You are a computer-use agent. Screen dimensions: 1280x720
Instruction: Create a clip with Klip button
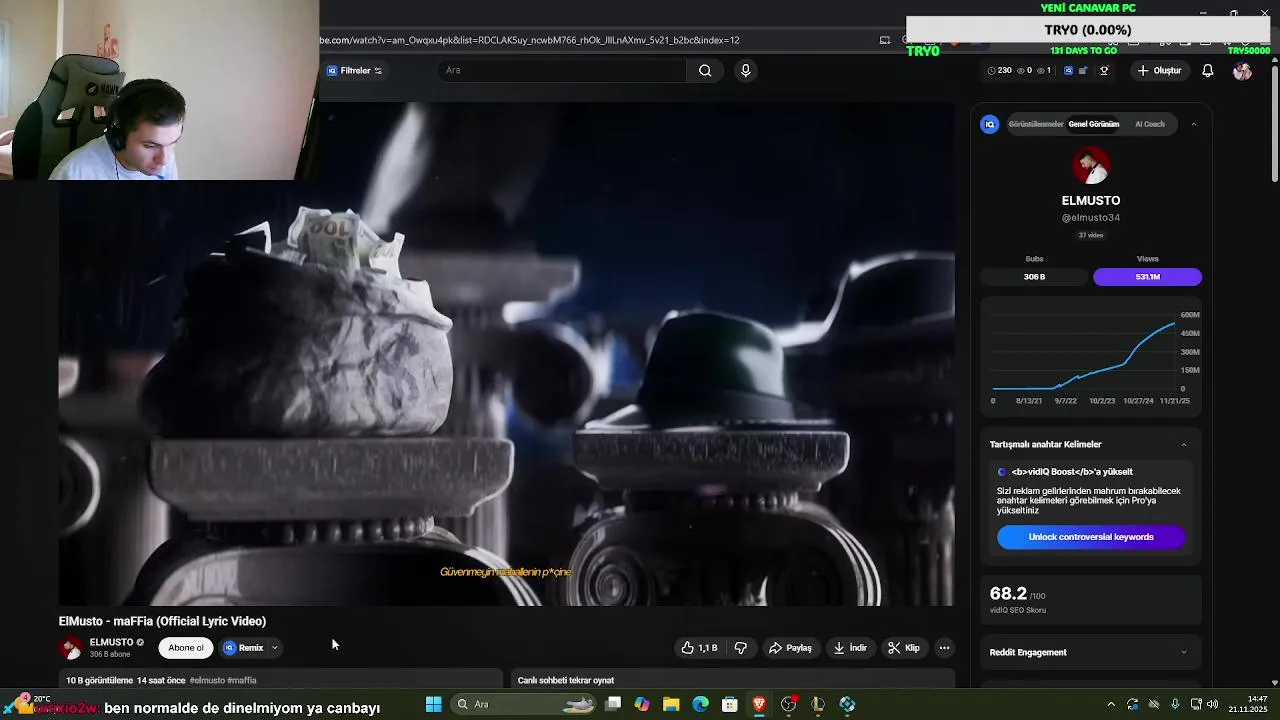point(904,648)
